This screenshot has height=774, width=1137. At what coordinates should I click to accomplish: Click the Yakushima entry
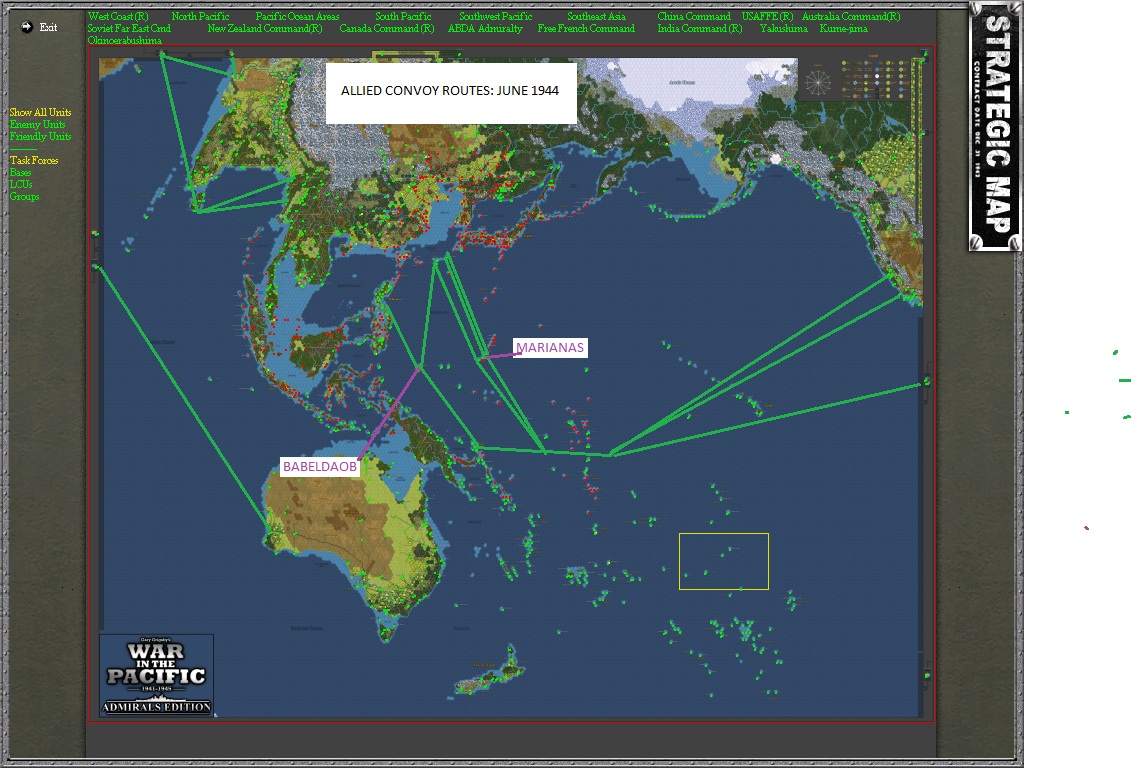pos(783,28)
